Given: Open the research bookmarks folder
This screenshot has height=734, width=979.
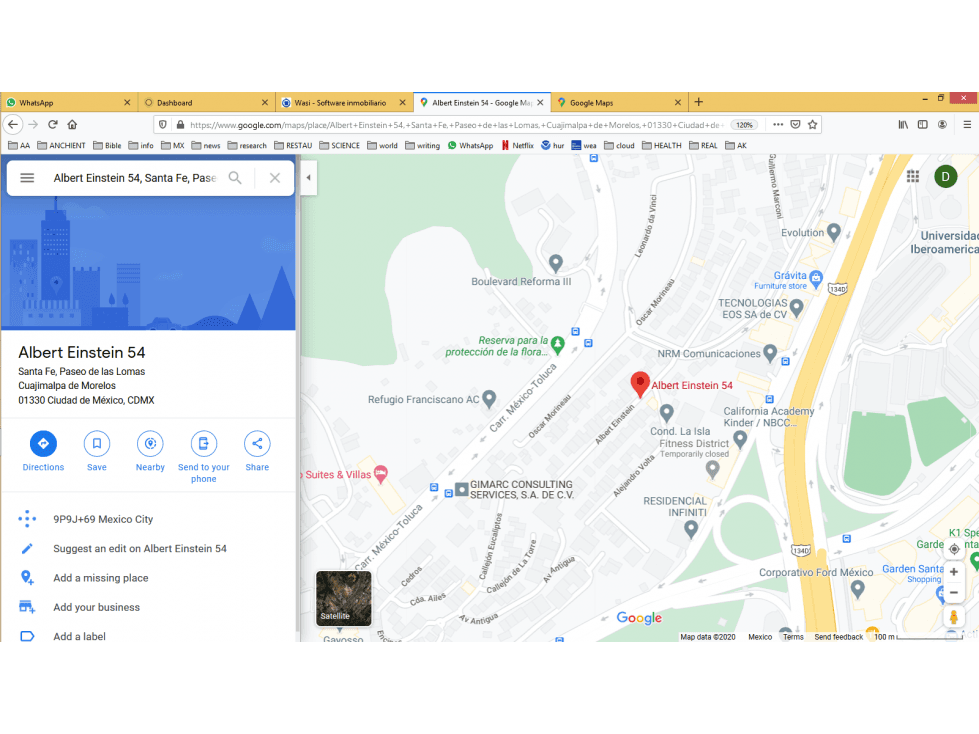Looking at the screenshot, I should (x=247, y=145).
